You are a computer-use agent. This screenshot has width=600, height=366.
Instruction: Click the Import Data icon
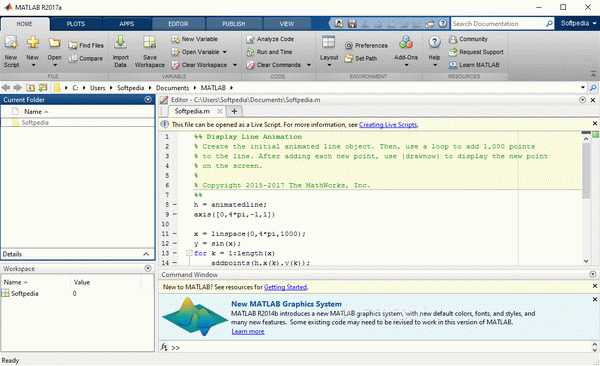120,42
